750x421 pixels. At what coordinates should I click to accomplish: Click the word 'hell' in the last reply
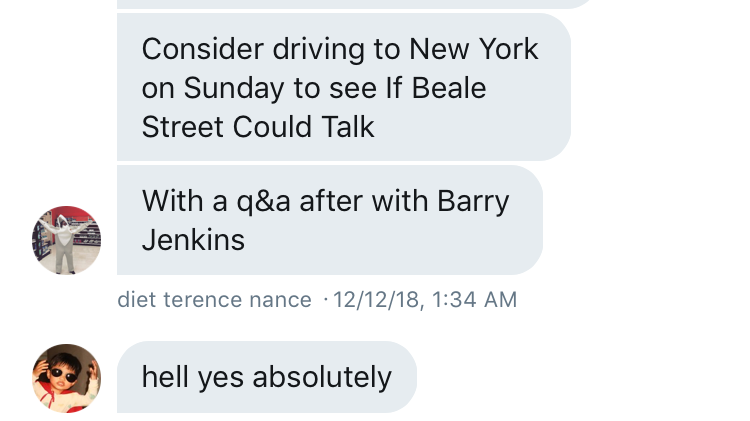[164, 377]
